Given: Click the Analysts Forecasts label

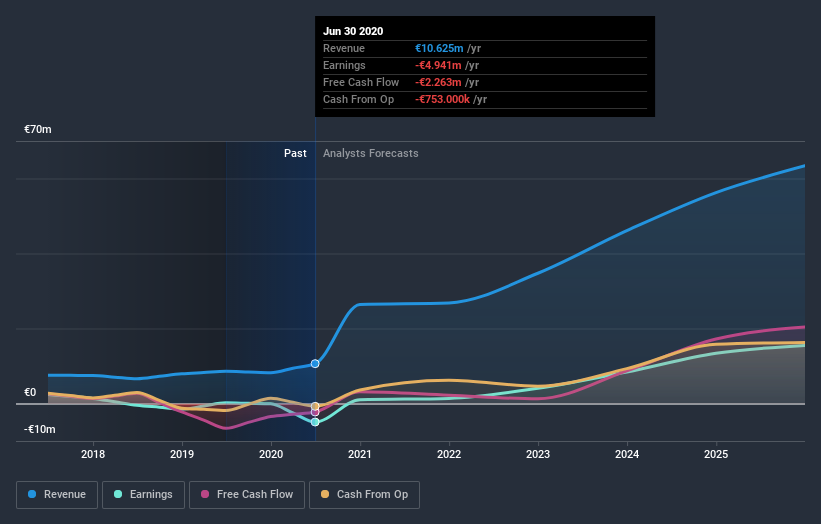Looking at the screenshot, I should (x=371, y=153).
